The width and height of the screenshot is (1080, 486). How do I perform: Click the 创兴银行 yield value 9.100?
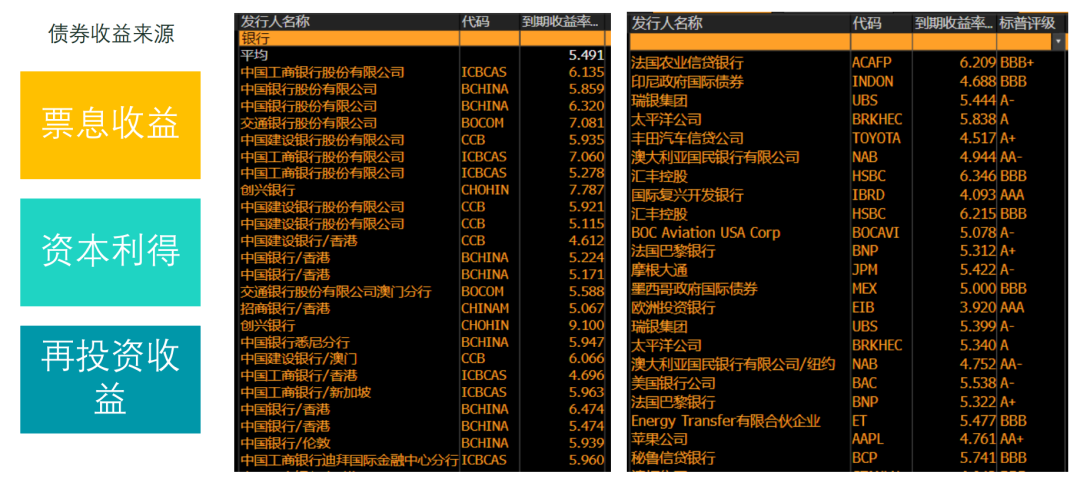[586, 325]
